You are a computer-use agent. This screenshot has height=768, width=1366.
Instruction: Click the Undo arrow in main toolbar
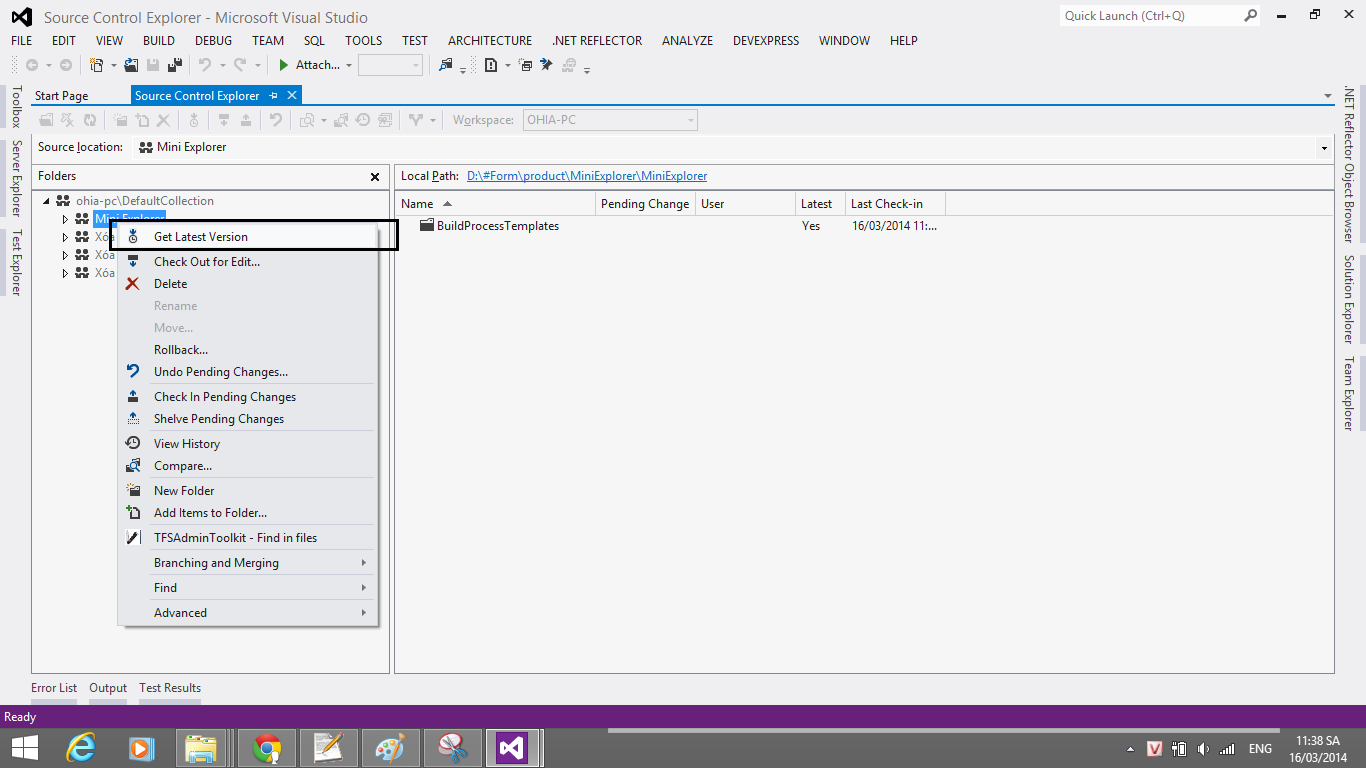click(205, 65)
